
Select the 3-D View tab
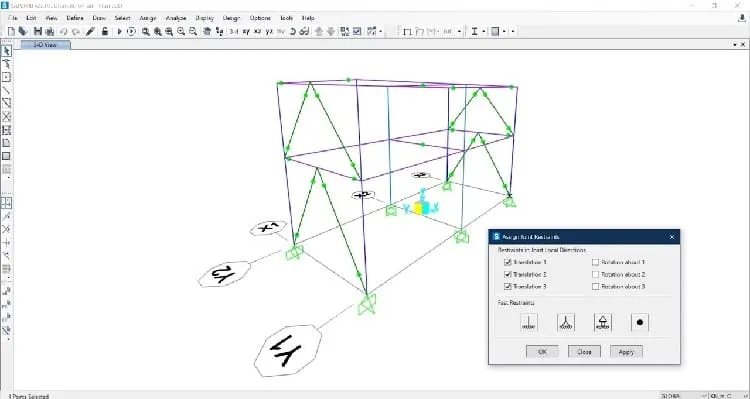(45, 45)
